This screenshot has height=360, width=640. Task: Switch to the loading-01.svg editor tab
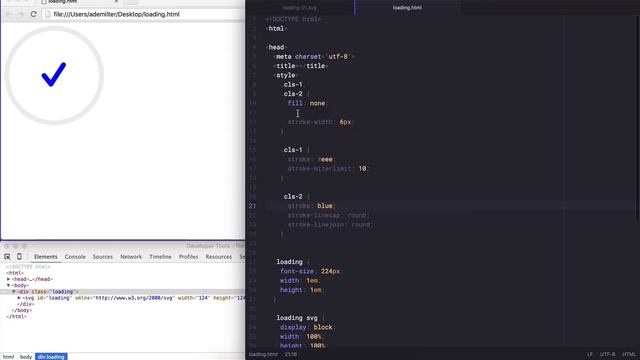[x=300, y=7]
